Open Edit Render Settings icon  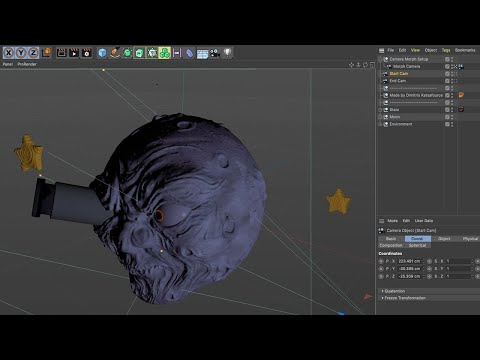tap(87, 53)
